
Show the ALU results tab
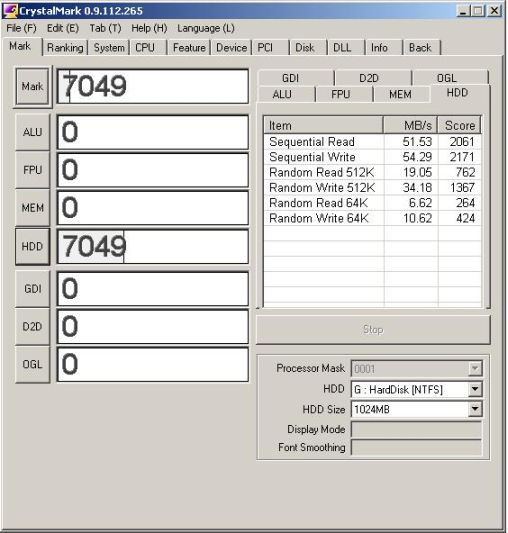click(287, 94)
